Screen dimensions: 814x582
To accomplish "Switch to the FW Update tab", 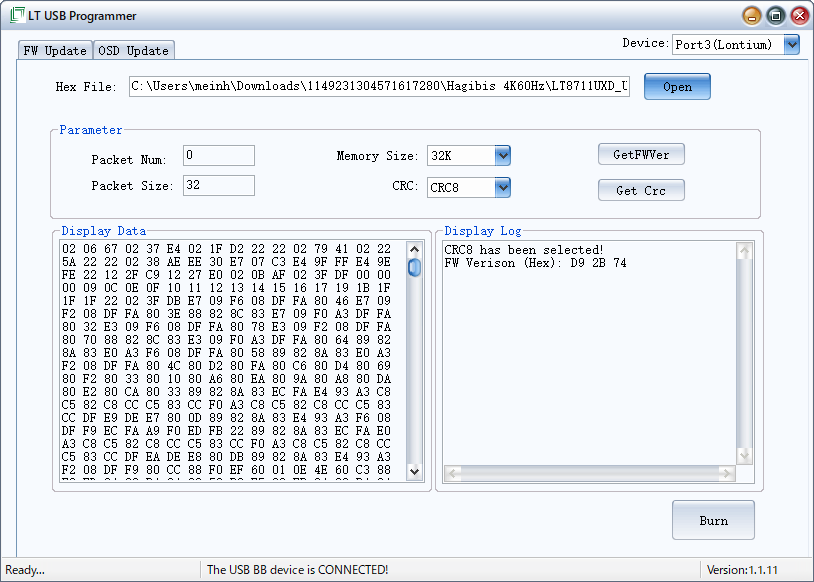I will 55,50.
